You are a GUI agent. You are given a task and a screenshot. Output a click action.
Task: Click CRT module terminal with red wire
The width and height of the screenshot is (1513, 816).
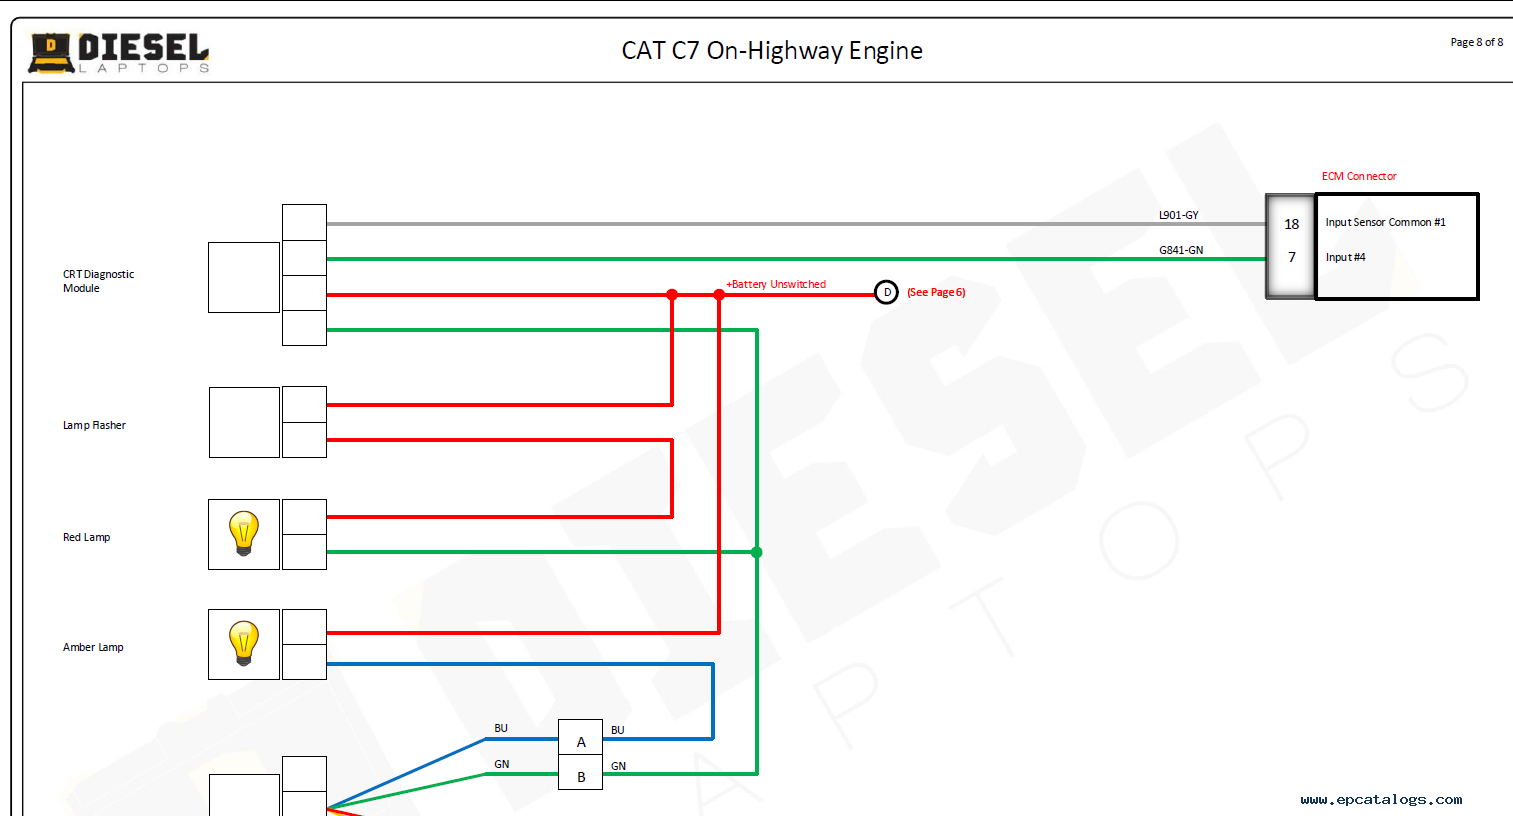coord(304,293)
